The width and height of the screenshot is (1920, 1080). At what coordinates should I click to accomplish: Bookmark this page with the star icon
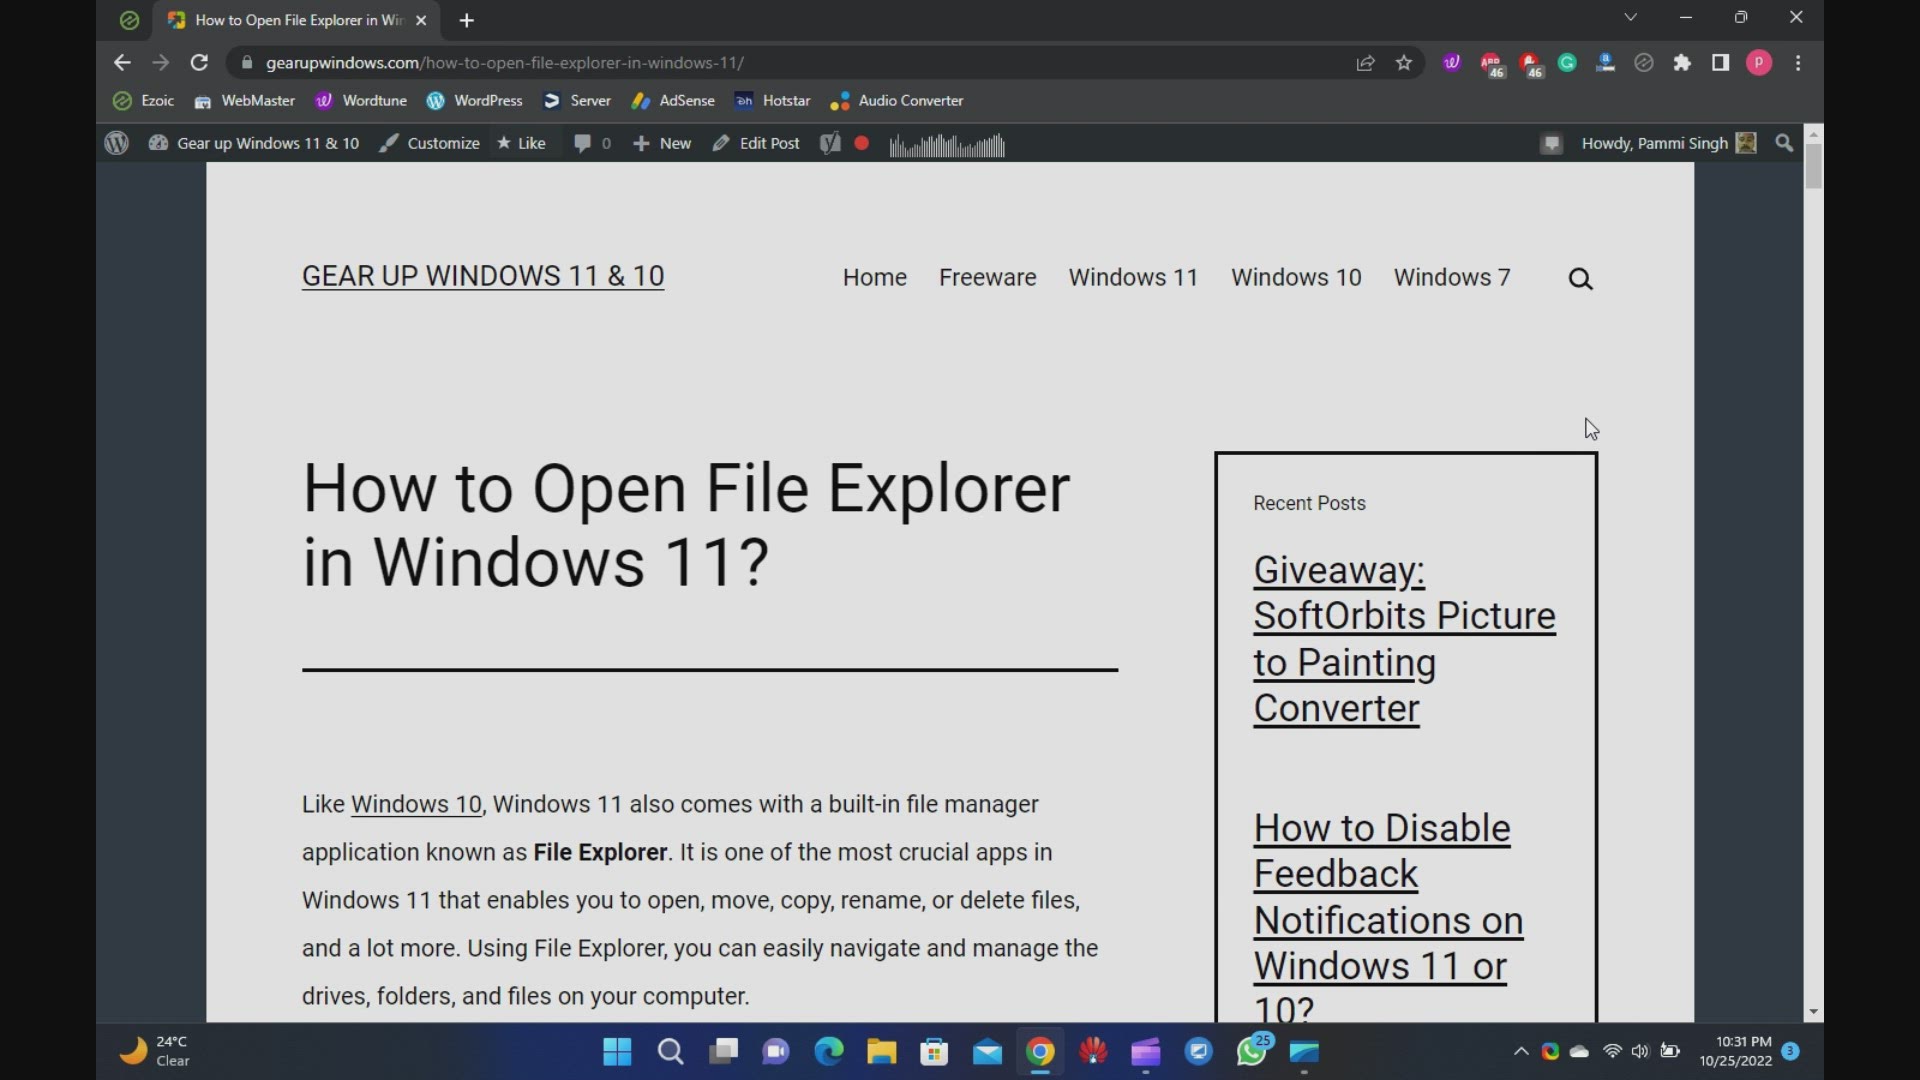(x=1404, y=63)
